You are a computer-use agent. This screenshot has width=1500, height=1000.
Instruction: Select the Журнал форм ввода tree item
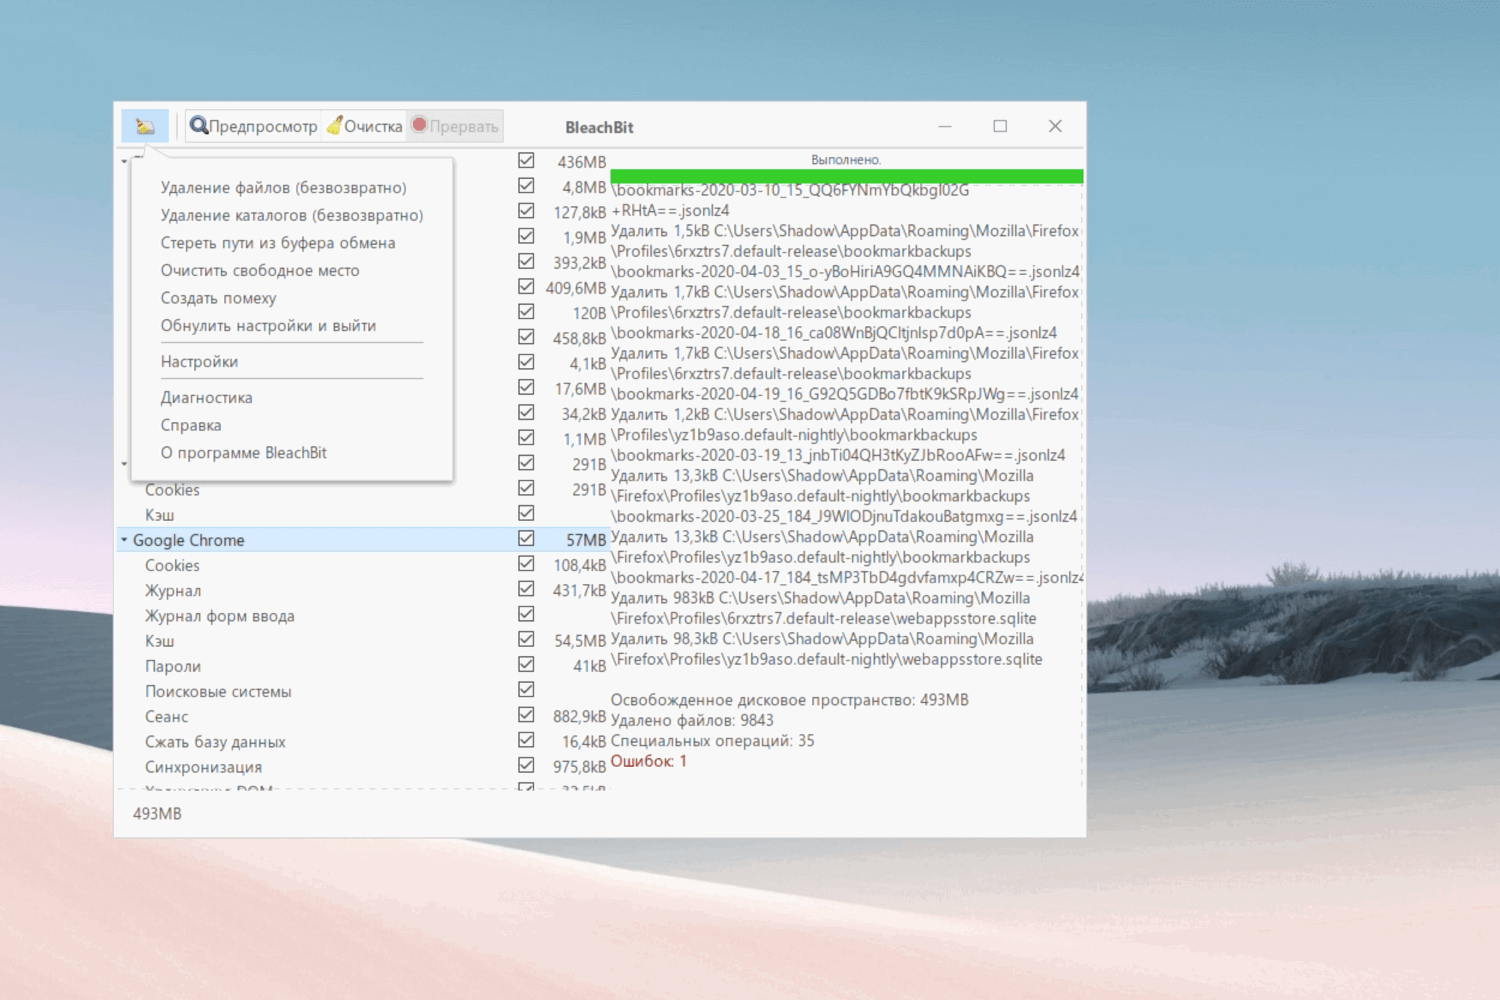pyautogui.click(x=220, y=616)
